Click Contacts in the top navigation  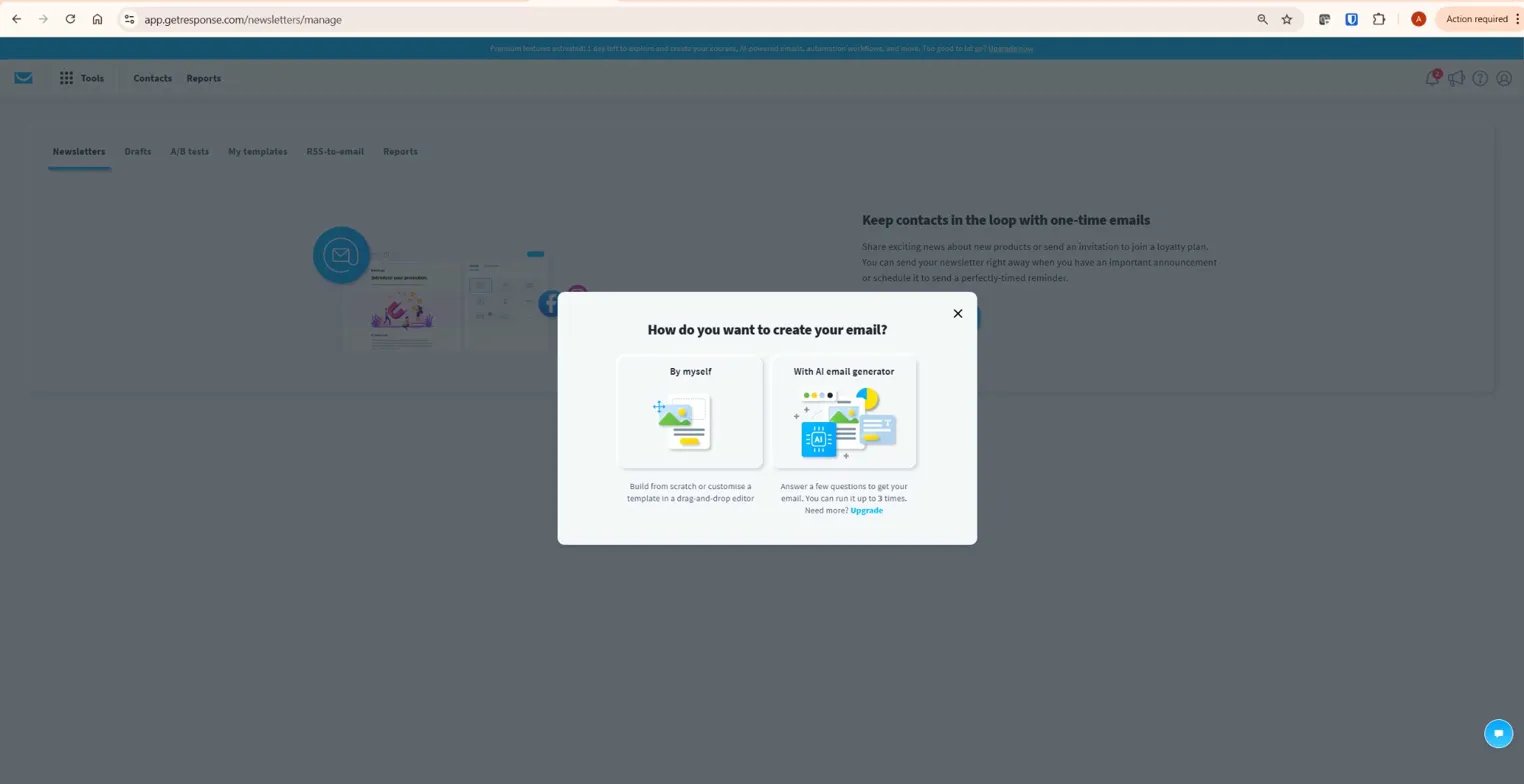(152, 78)
